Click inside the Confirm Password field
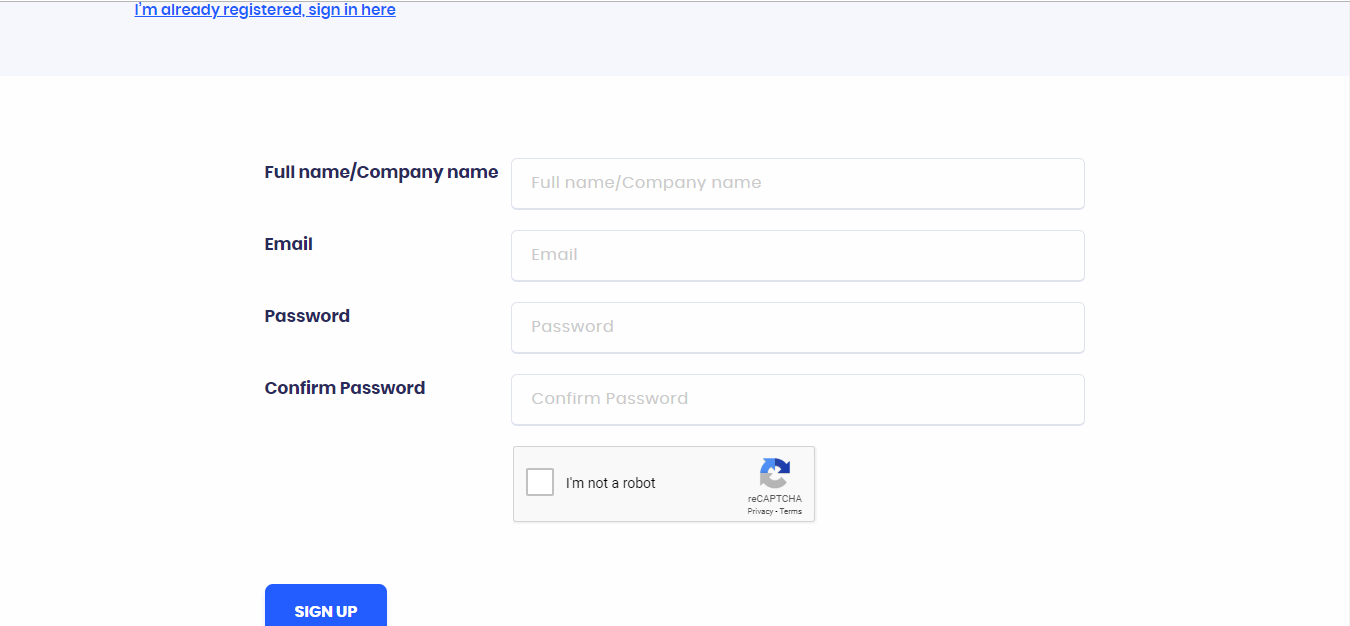Screen dimensions: 1350x626 [797, 399]
